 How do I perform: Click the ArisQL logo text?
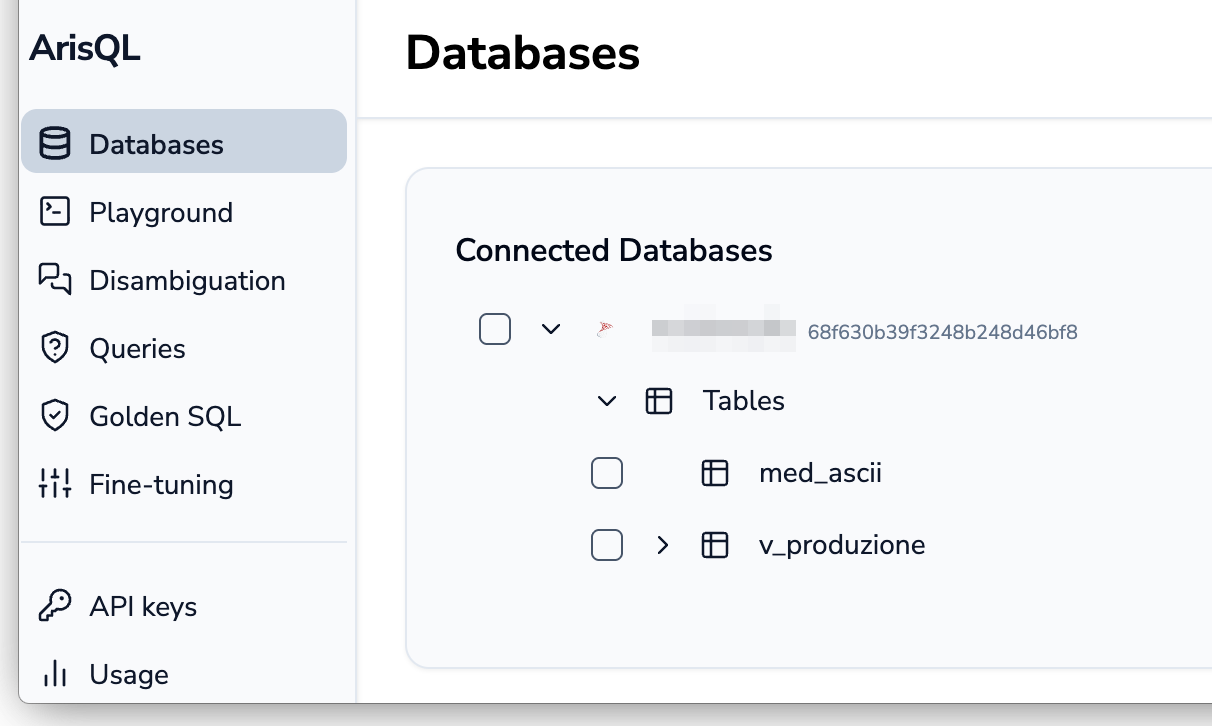[x=85, y=48]
